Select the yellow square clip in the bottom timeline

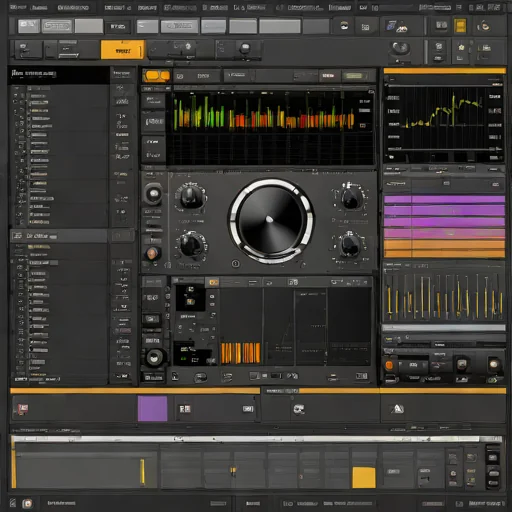(364, 477)
